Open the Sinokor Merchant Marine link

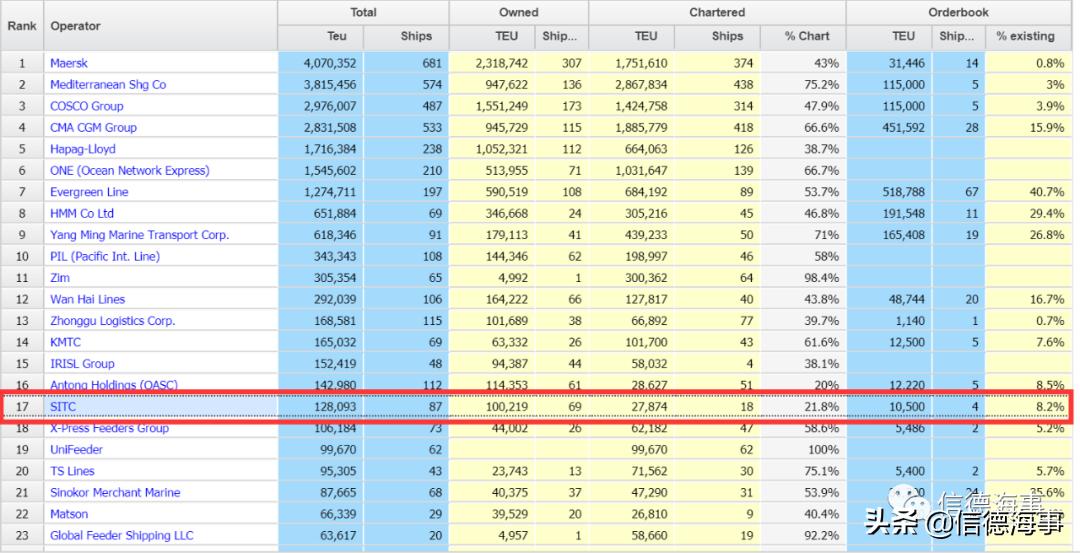115,492
